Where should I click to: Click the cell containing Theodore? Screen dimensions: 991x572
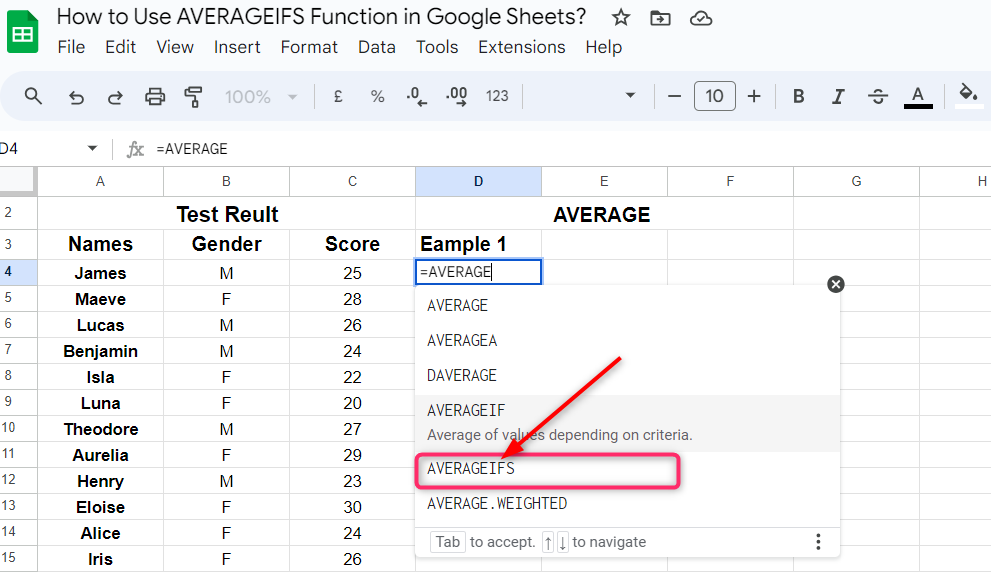point(100,429)
